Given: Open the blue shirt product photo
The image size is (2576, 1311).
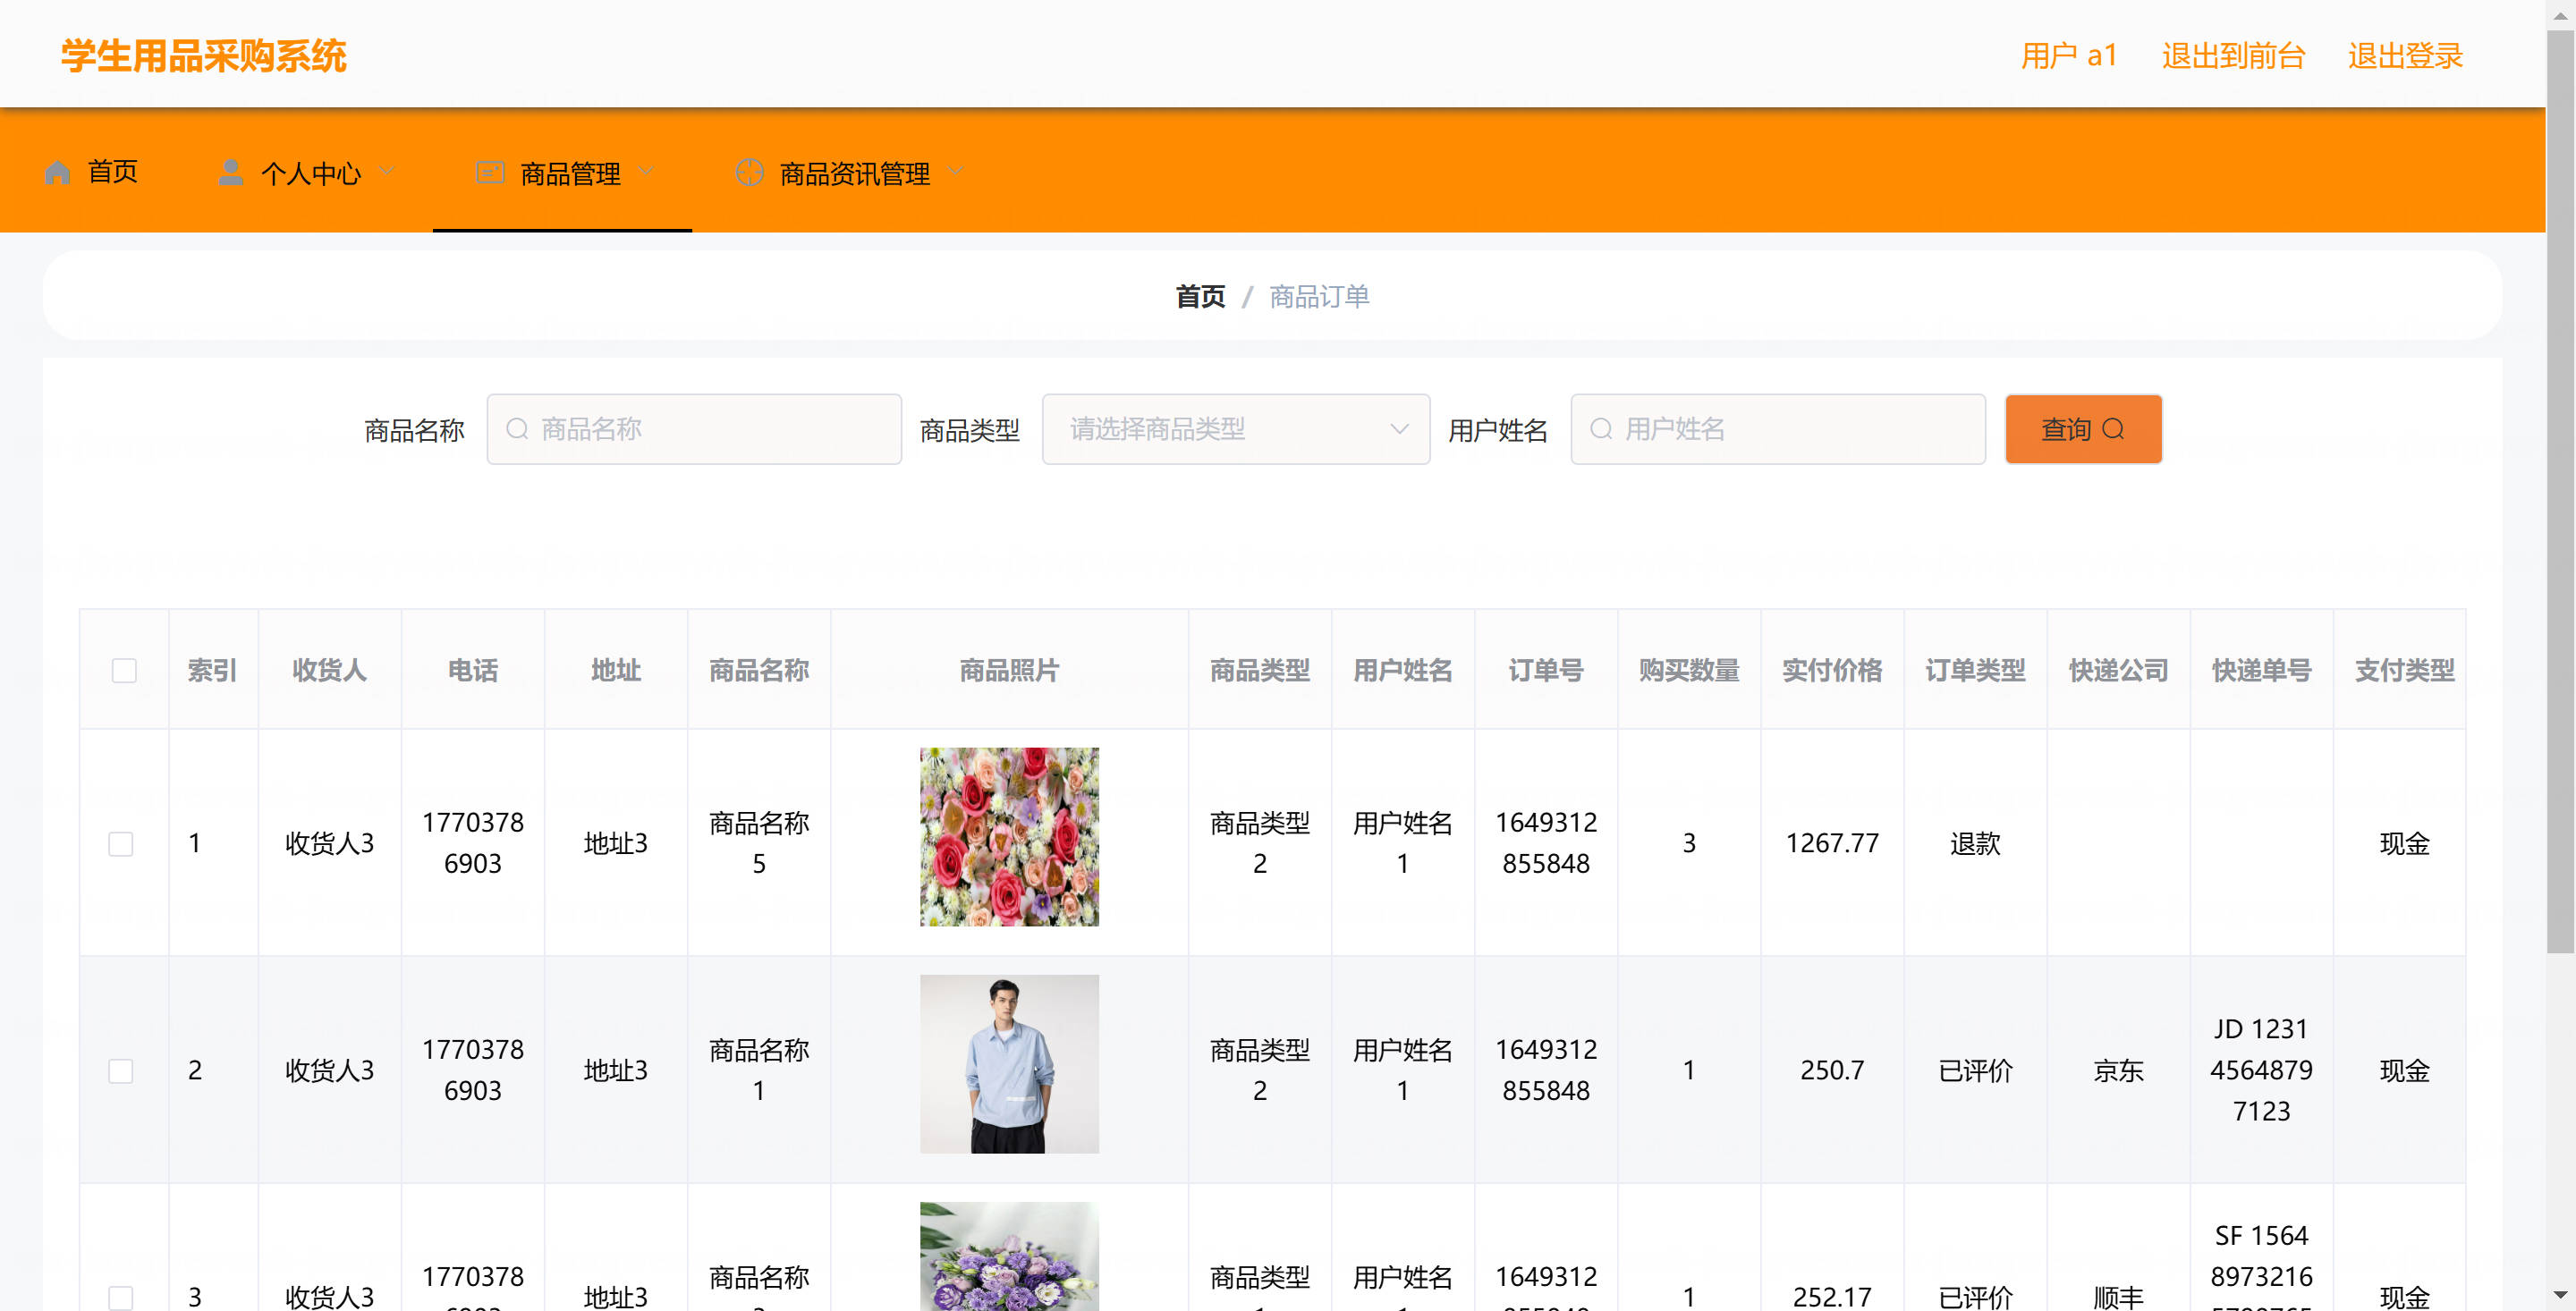Looking at the screenshot, I should tap(1009, 1063).
